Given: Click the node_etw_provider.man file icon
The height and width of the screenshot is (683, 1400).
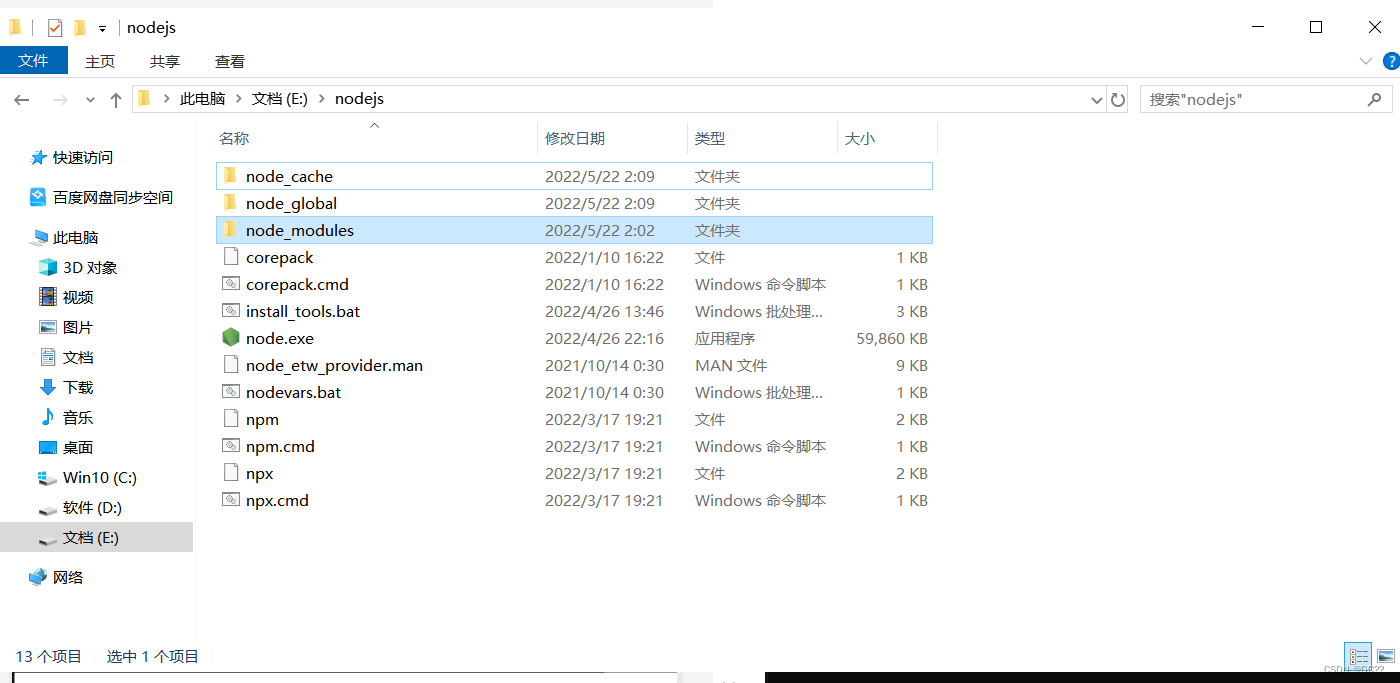Looking at the screenshot, I should point(231,365).
